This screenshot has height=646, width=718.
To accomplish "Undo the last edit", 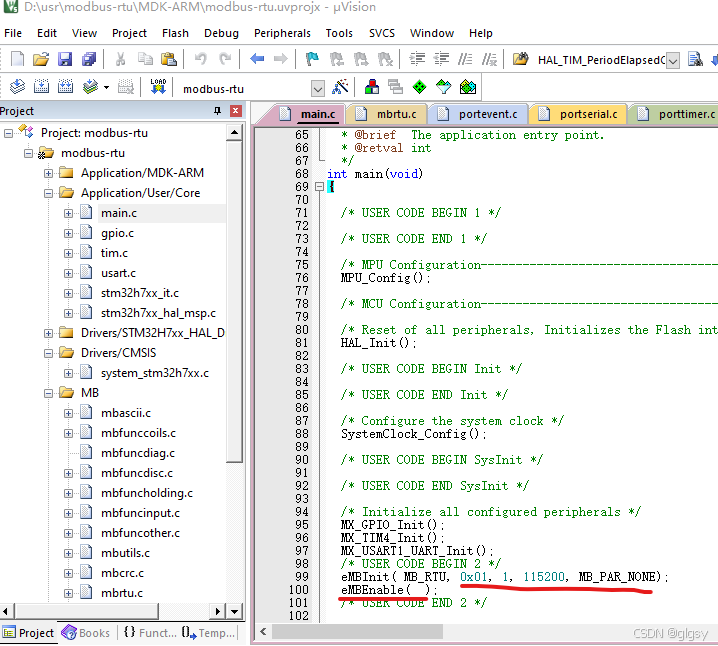I will [x=201, y=59].
